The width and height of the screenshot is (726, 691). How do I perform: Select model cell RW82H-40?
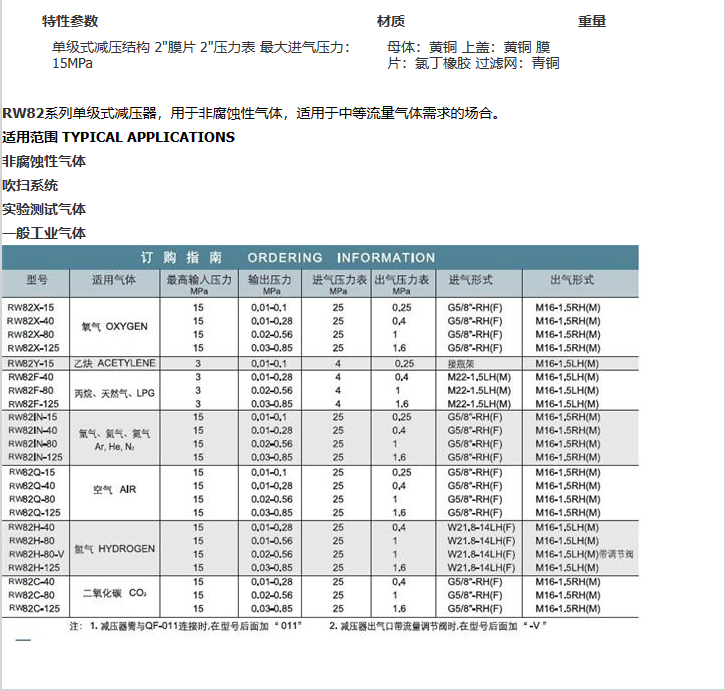coord(31,527)
